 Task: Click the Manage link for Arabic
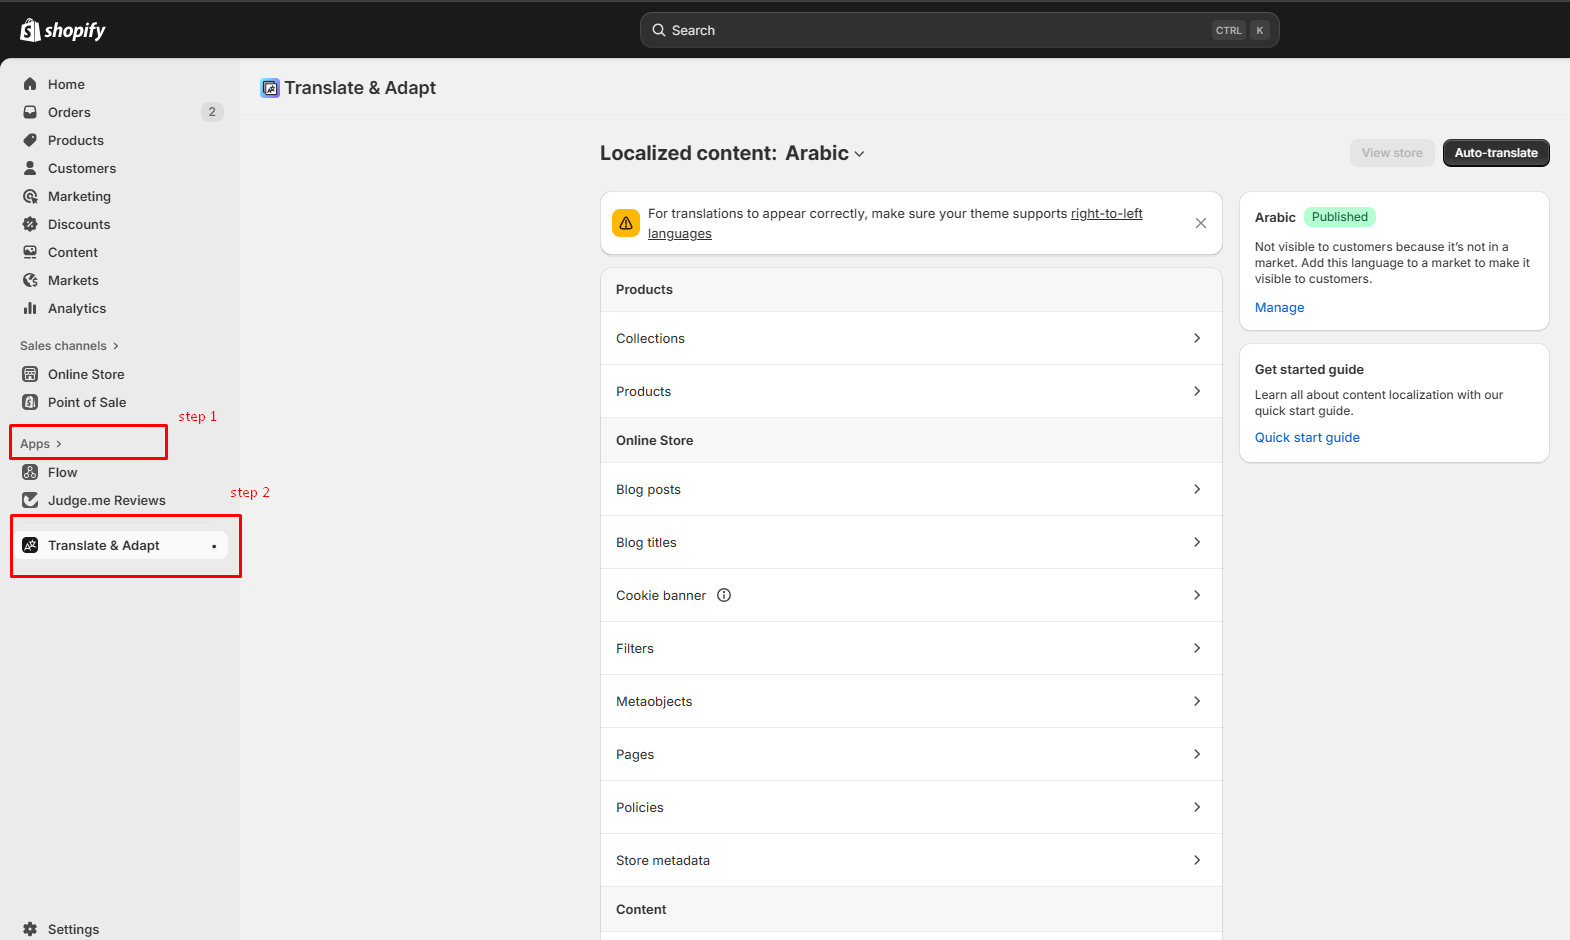[1279, 308]
